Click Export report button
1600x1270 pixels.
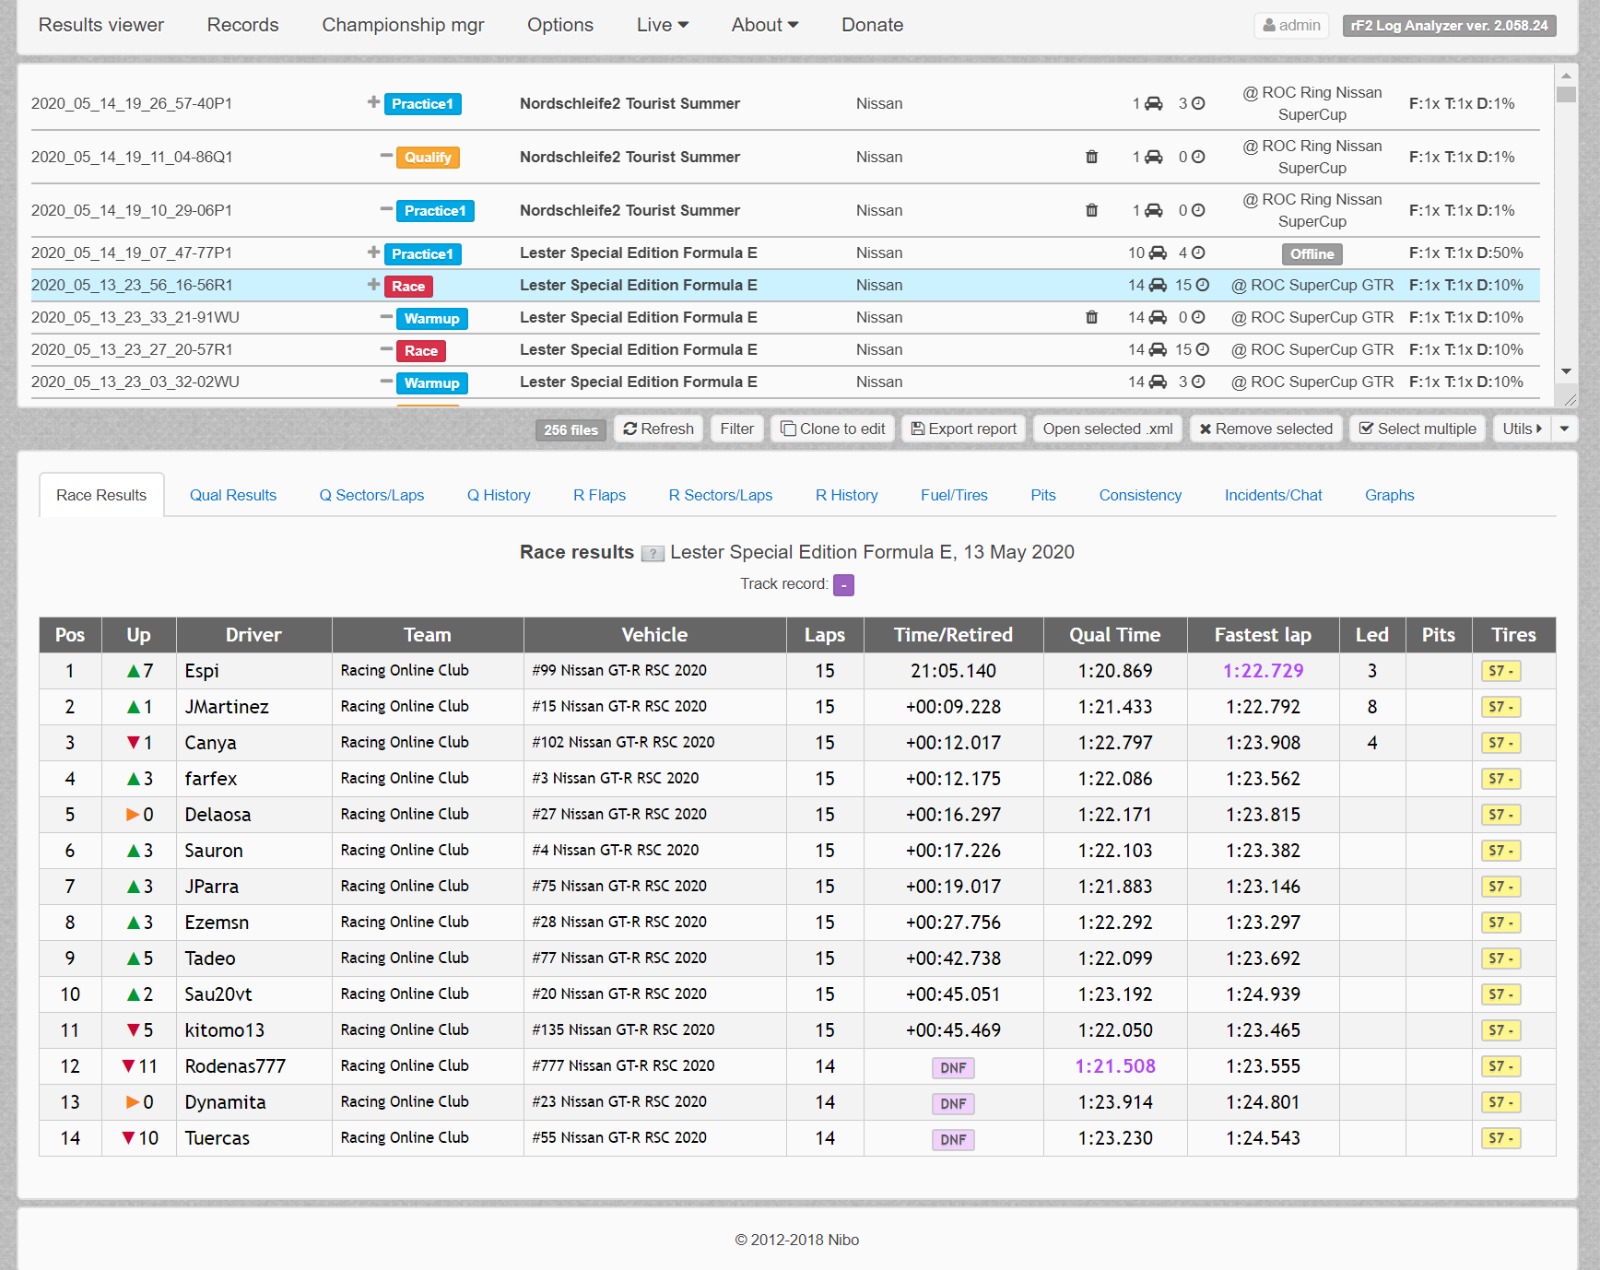click(964, 429)
